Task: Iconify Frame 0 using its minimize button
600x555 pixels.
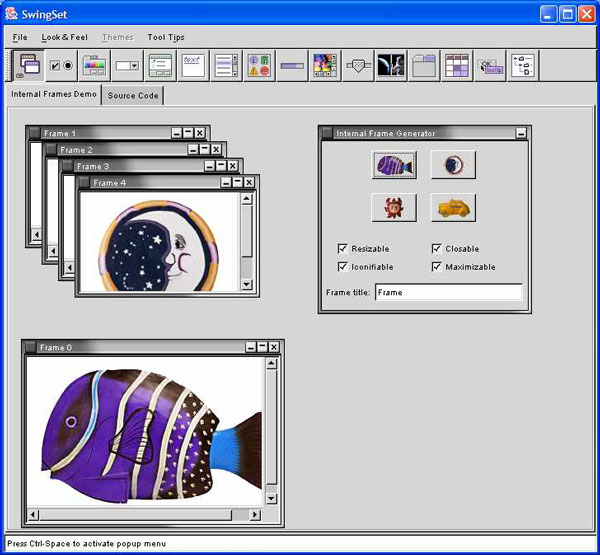Action: (x=251, y=347)
